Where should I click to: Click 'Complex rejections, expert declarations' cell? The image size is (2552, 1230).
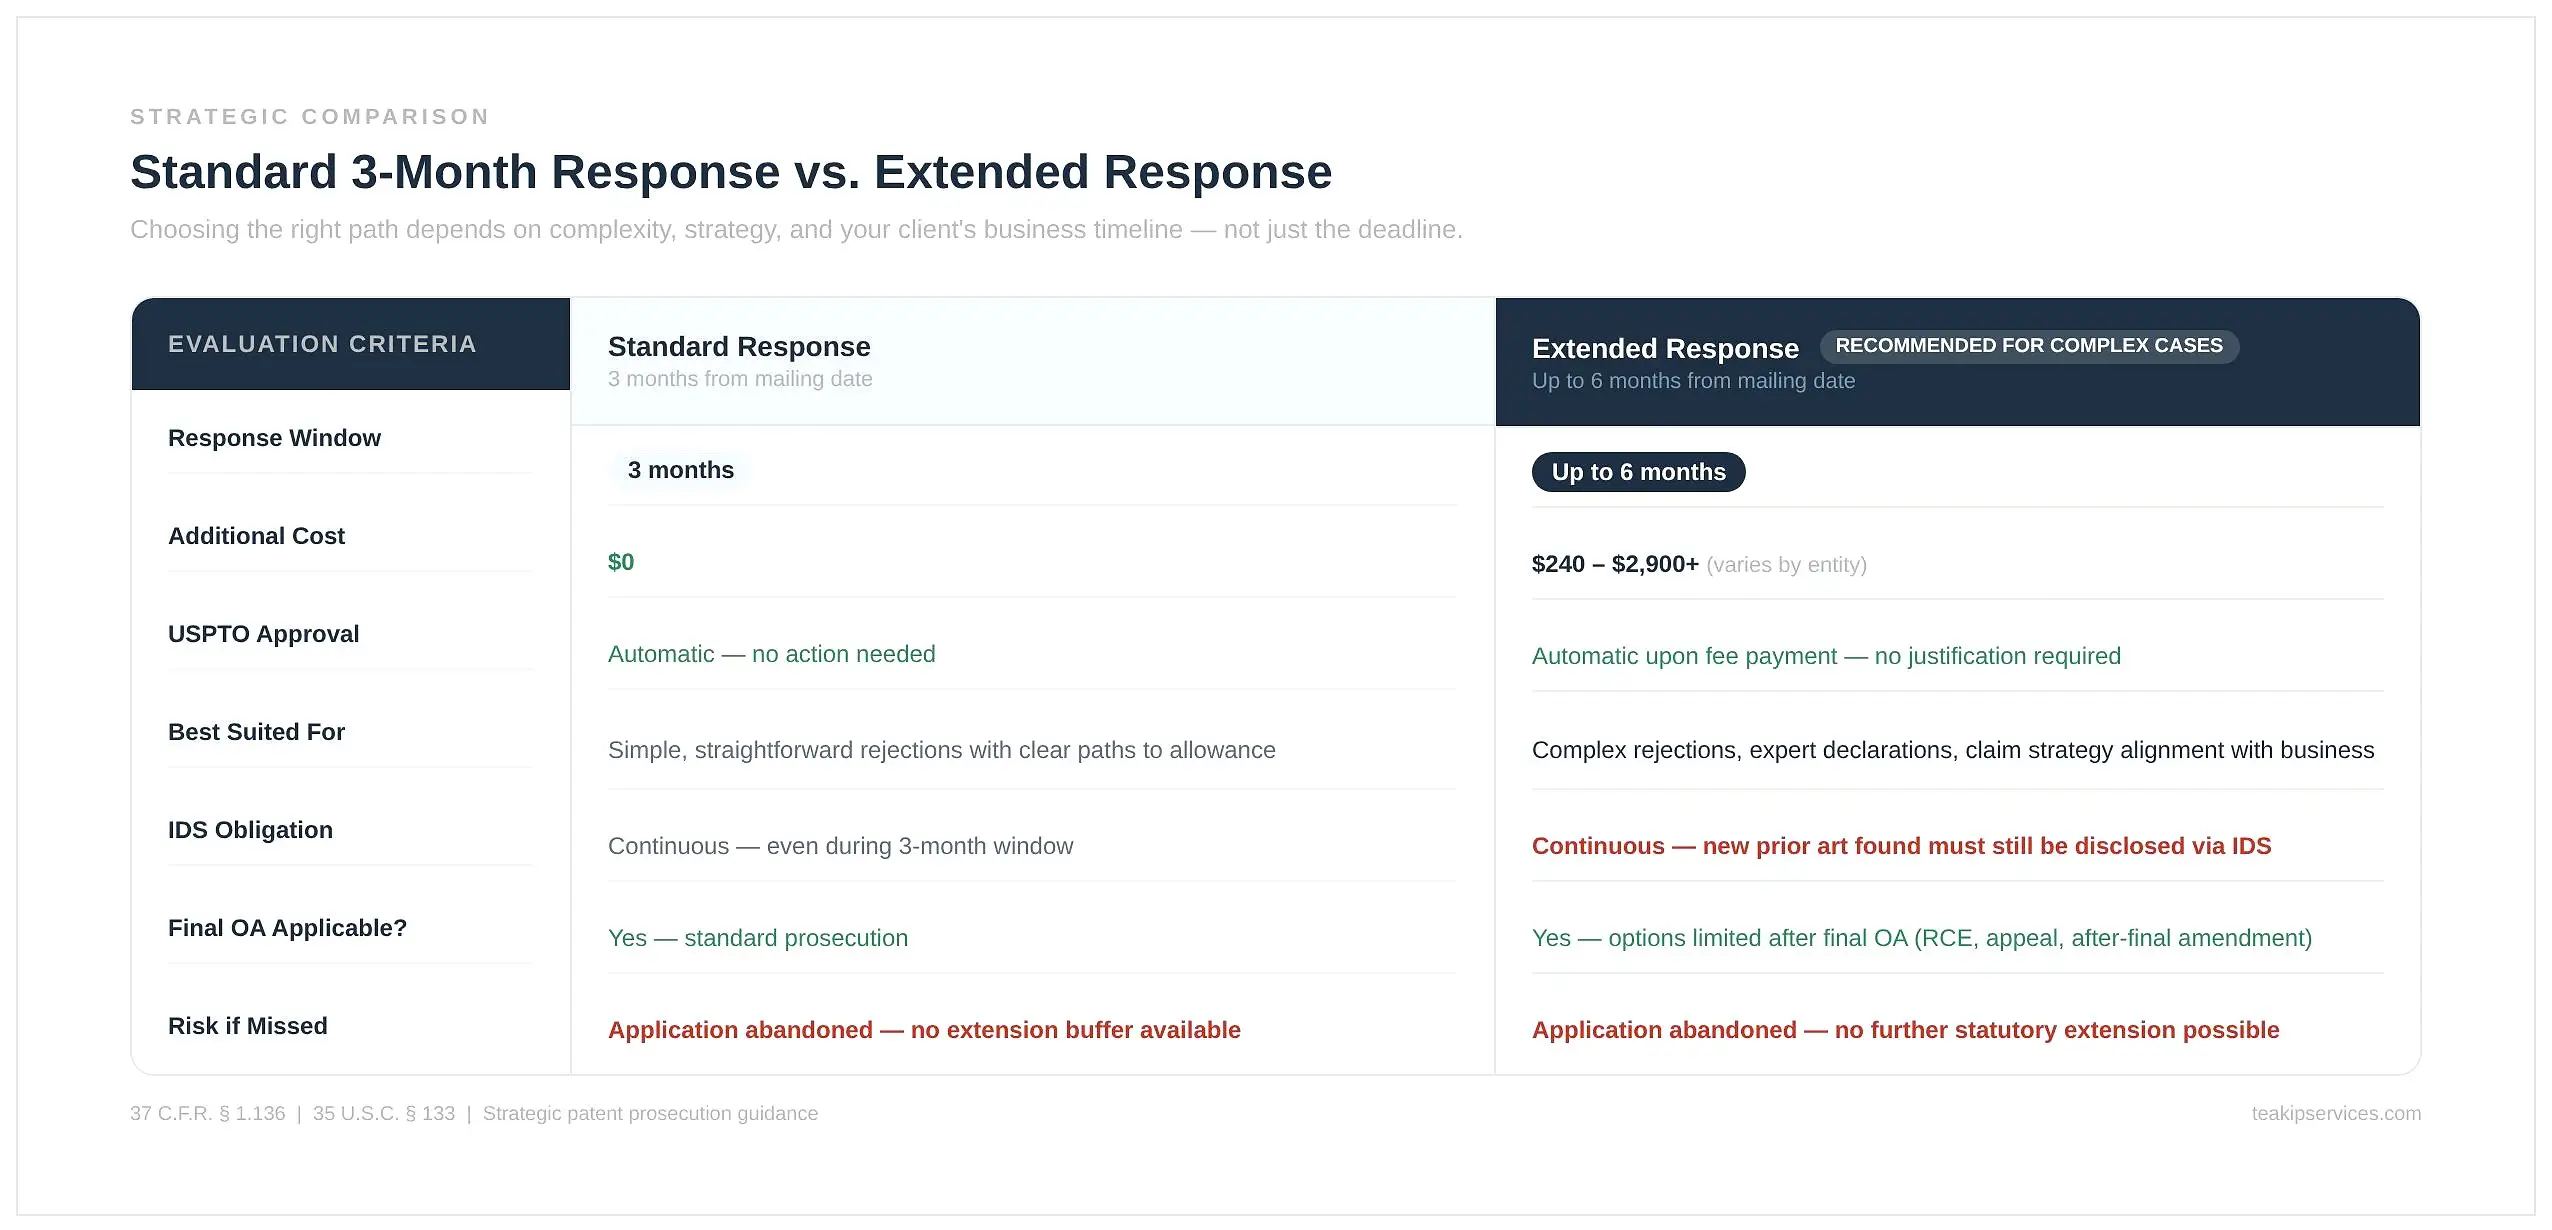(x=1952, y=750)
